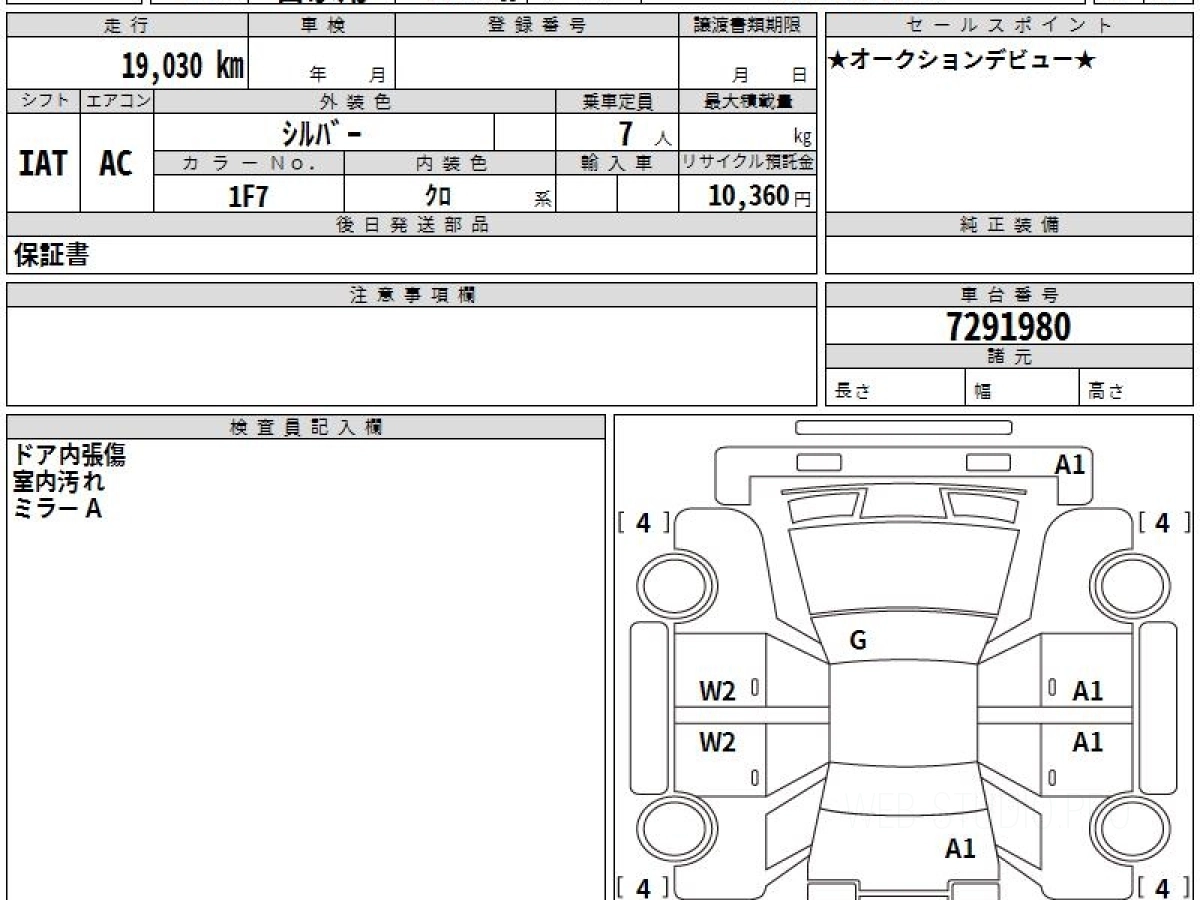This screenshot has height=900, width=1200.
Task: Select the upper W2 mark on left doors
Action: click(717, 690)
